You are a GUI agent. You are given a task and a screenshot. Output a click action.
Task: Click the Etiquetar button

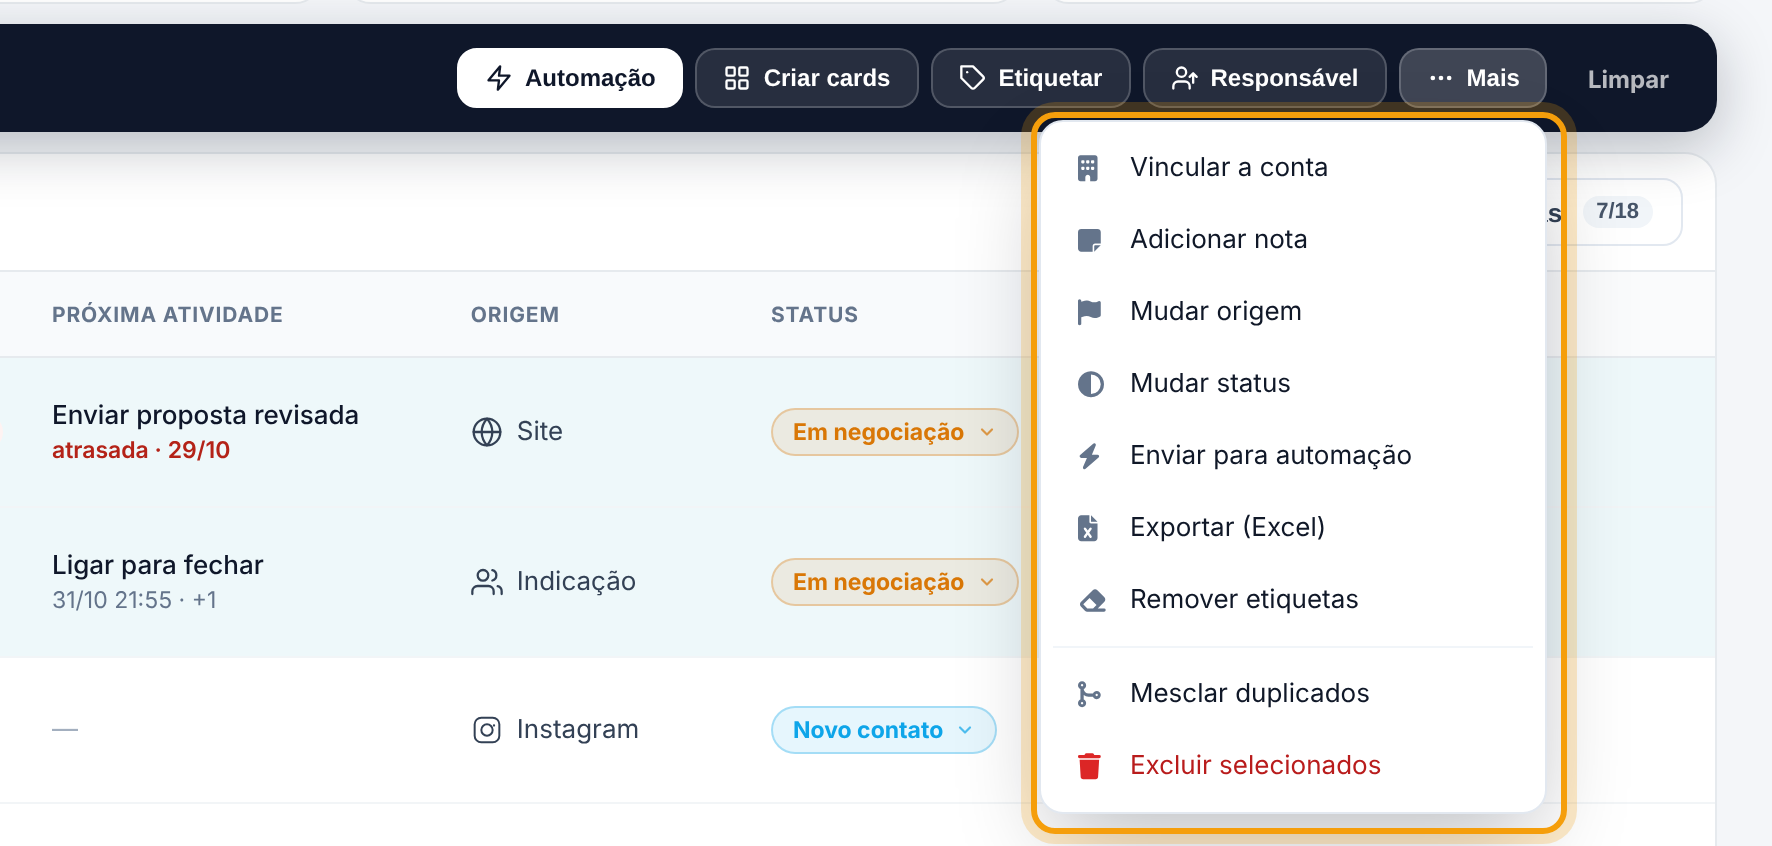coord(1031,78)
